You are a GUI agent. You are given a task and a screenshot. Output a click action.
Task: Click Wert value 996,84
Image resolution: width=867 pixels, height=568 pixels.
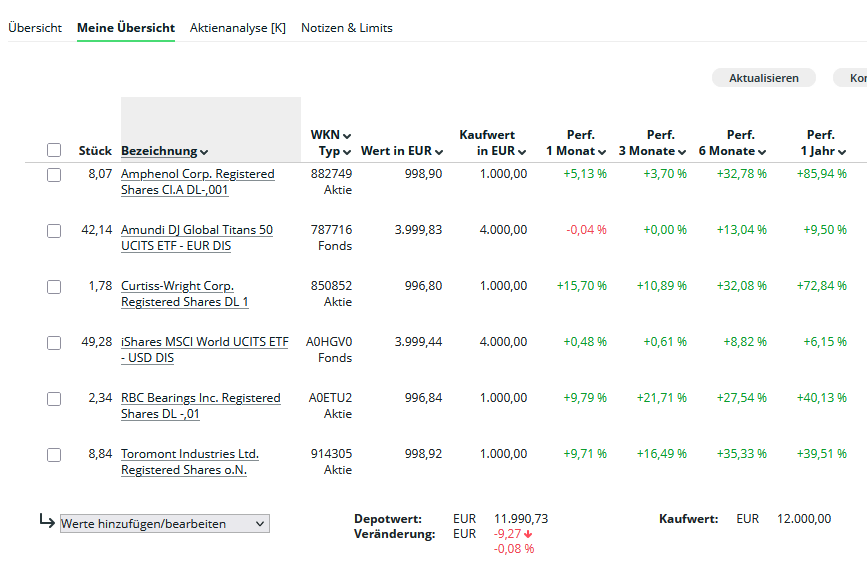coord(424,398)
